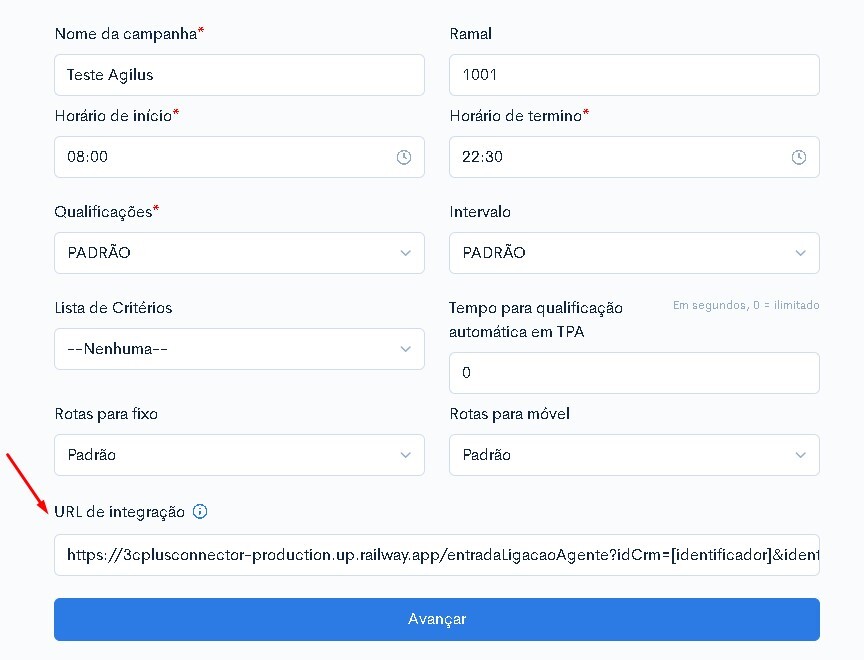Open clock picker in Horário de início
864x660 pixels.
click(404, 157)
